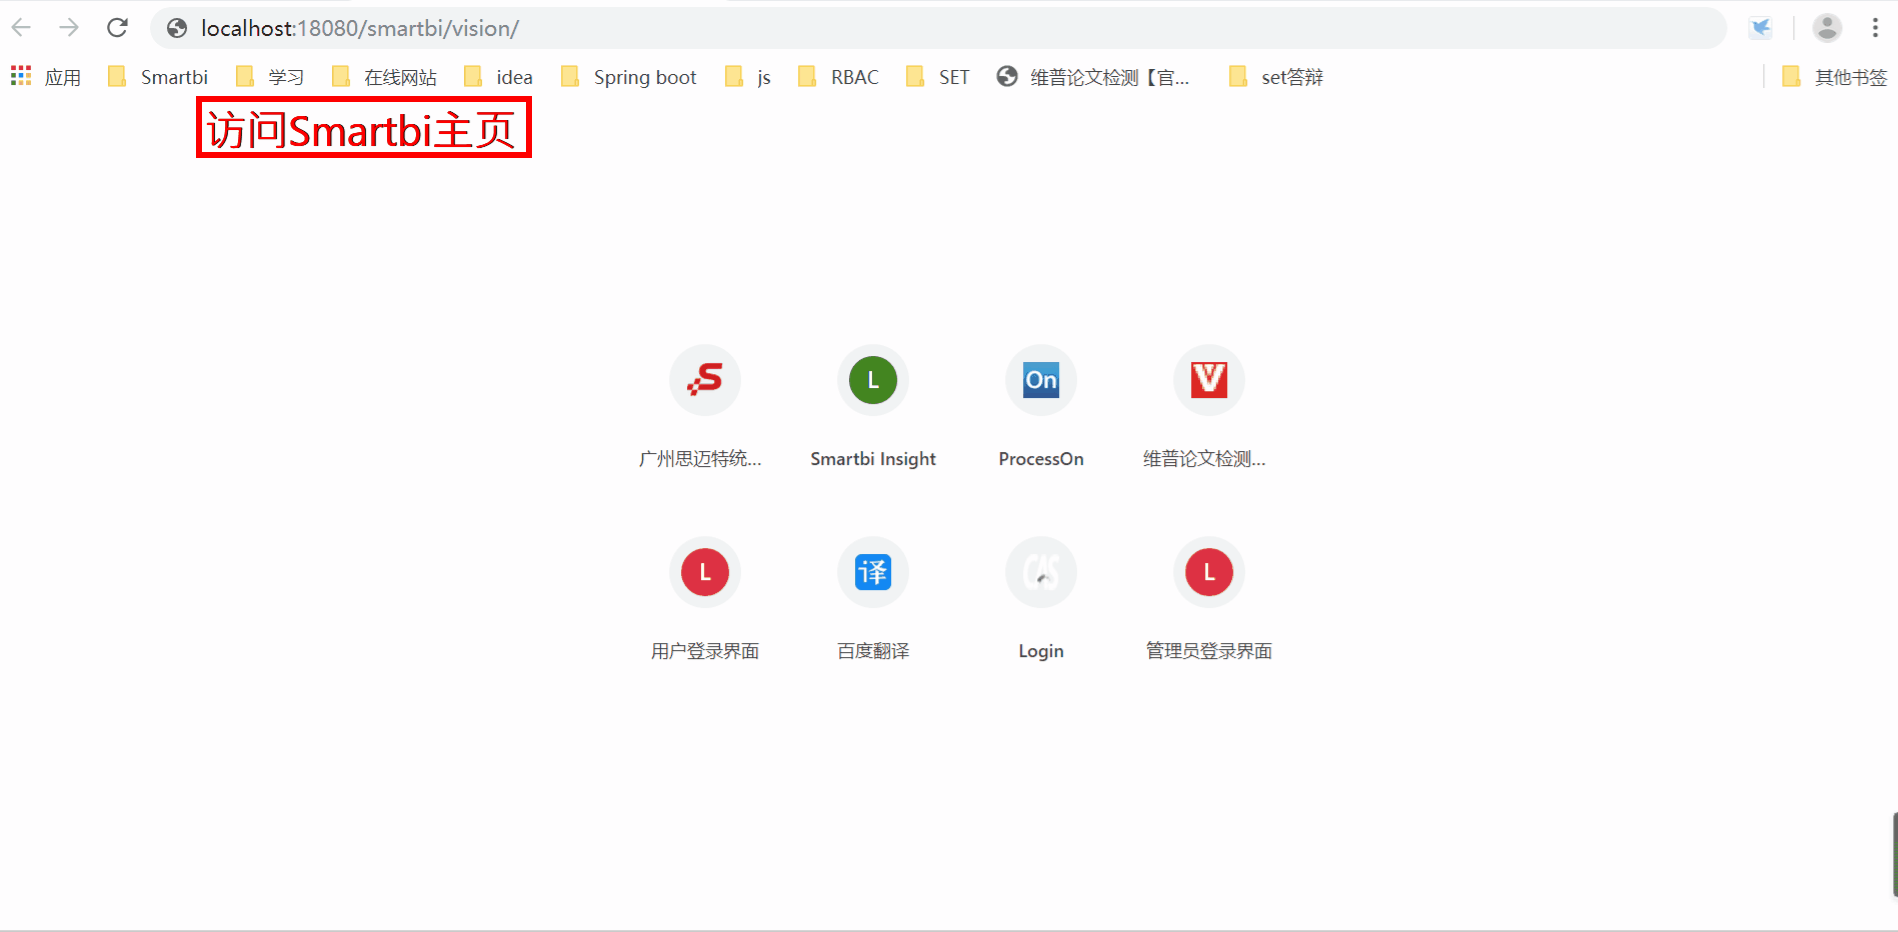The image size is (1898, 932).
Task: Open the 维普论文检测 bookmark link
Action: [x=1093, y=77]
